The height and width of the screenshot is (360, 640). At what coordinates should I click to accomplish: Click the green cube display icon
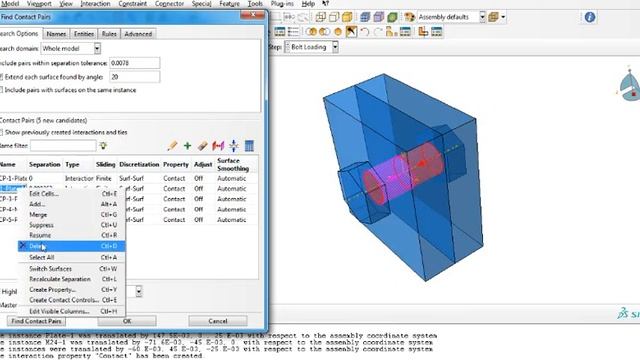pos(392,17)
